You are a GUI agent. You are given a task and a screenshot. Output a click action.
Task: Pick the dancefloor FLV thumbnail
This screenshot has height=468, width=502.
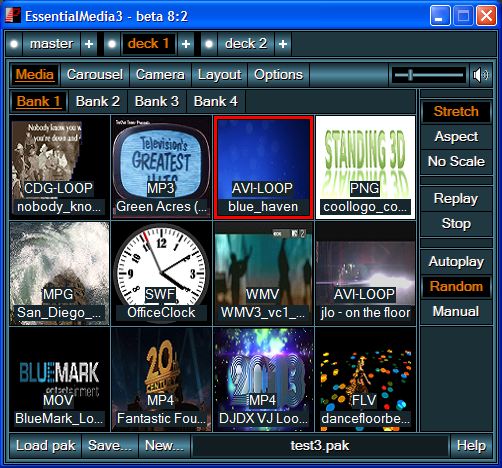365,380
